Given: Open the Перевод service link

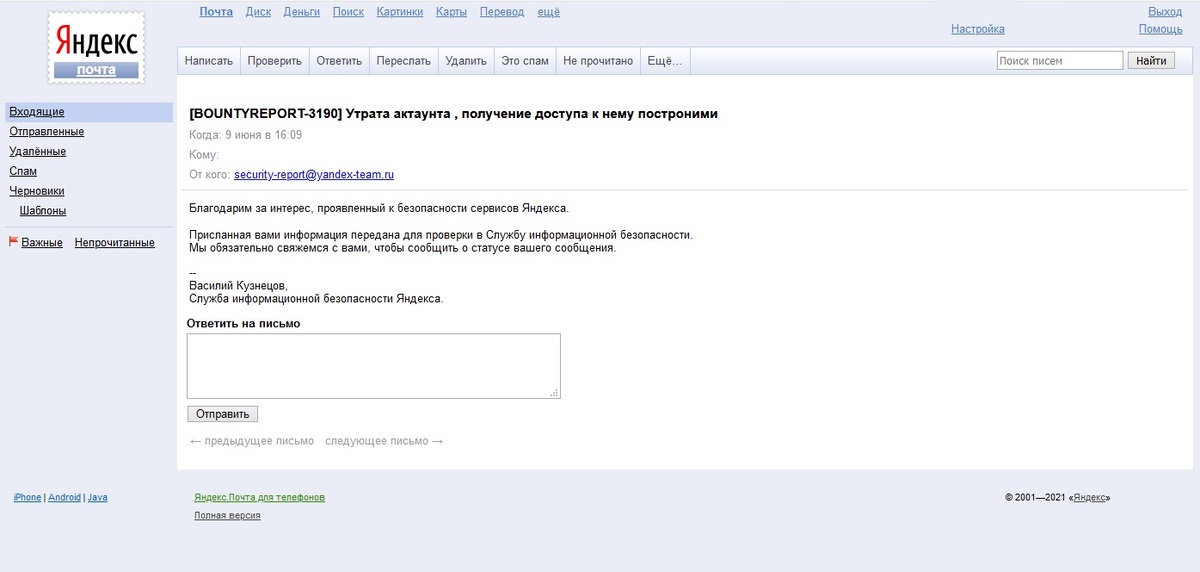Looking at the screenshot, I should point(502,12).
